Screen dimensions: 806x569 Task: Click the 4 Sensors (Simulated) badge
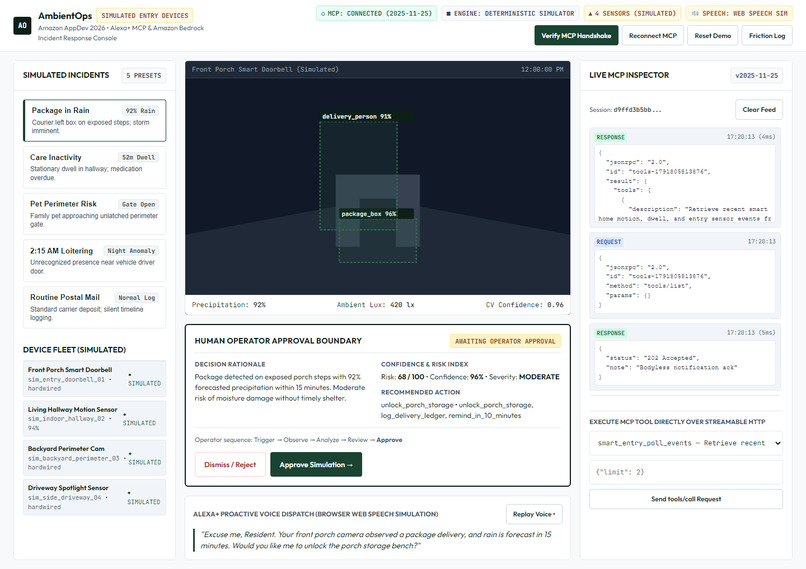coord(632,13)
